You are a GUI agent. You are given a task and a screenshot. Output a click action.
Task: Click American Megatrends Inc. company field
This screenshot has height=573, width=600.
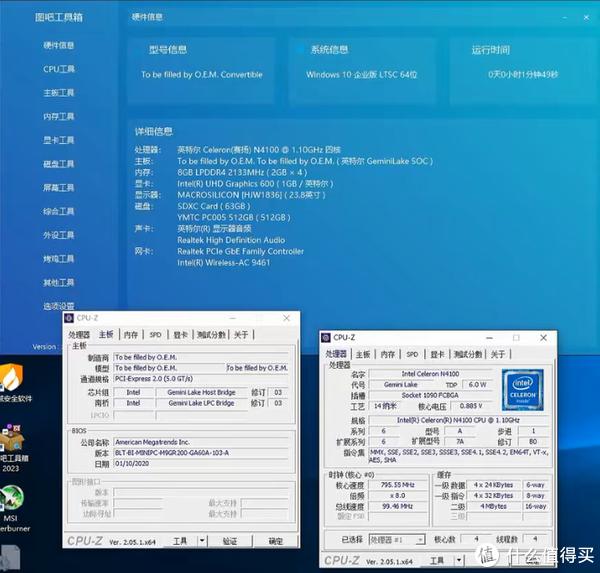tap(201, 442)
